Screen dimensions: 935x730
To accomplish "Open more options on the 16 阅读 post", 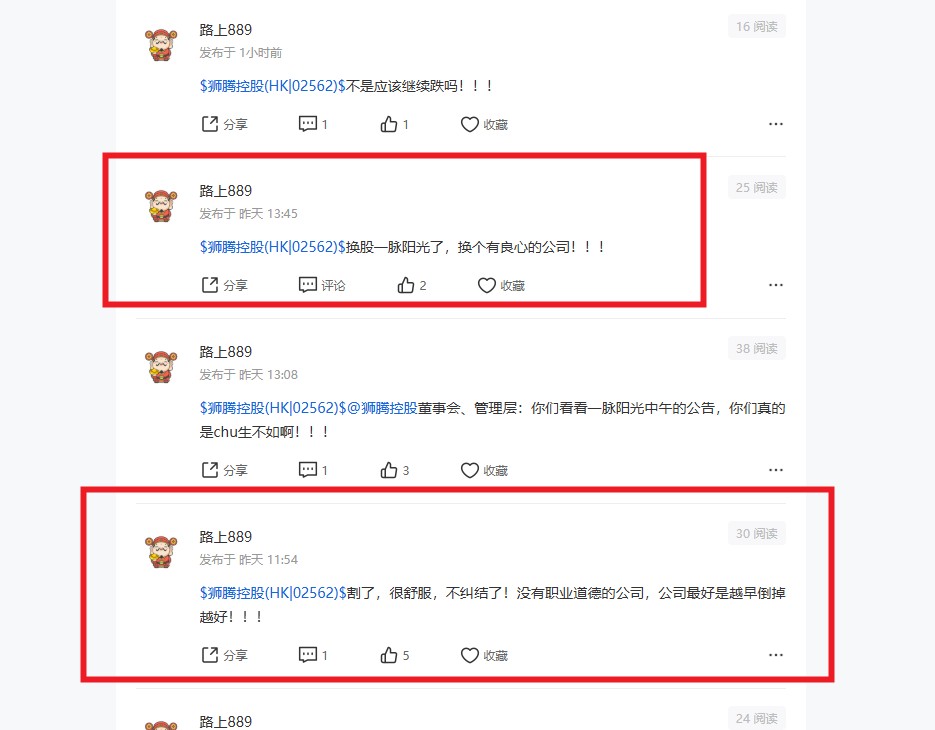I will [x=776, y=124].
